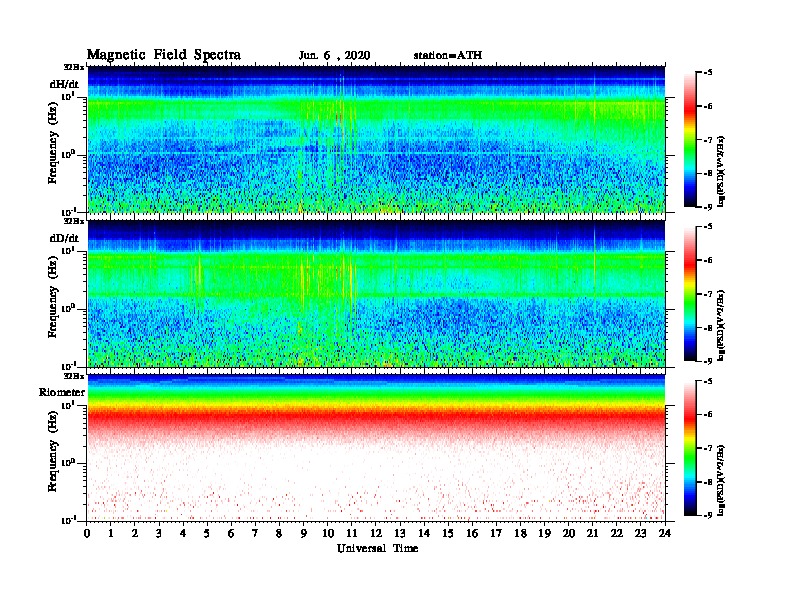Image resolution: width=792 pixels, height=612 pixels.
Task: Click the 32Hz label above dH/dt
Action: (x=73, y=67)
